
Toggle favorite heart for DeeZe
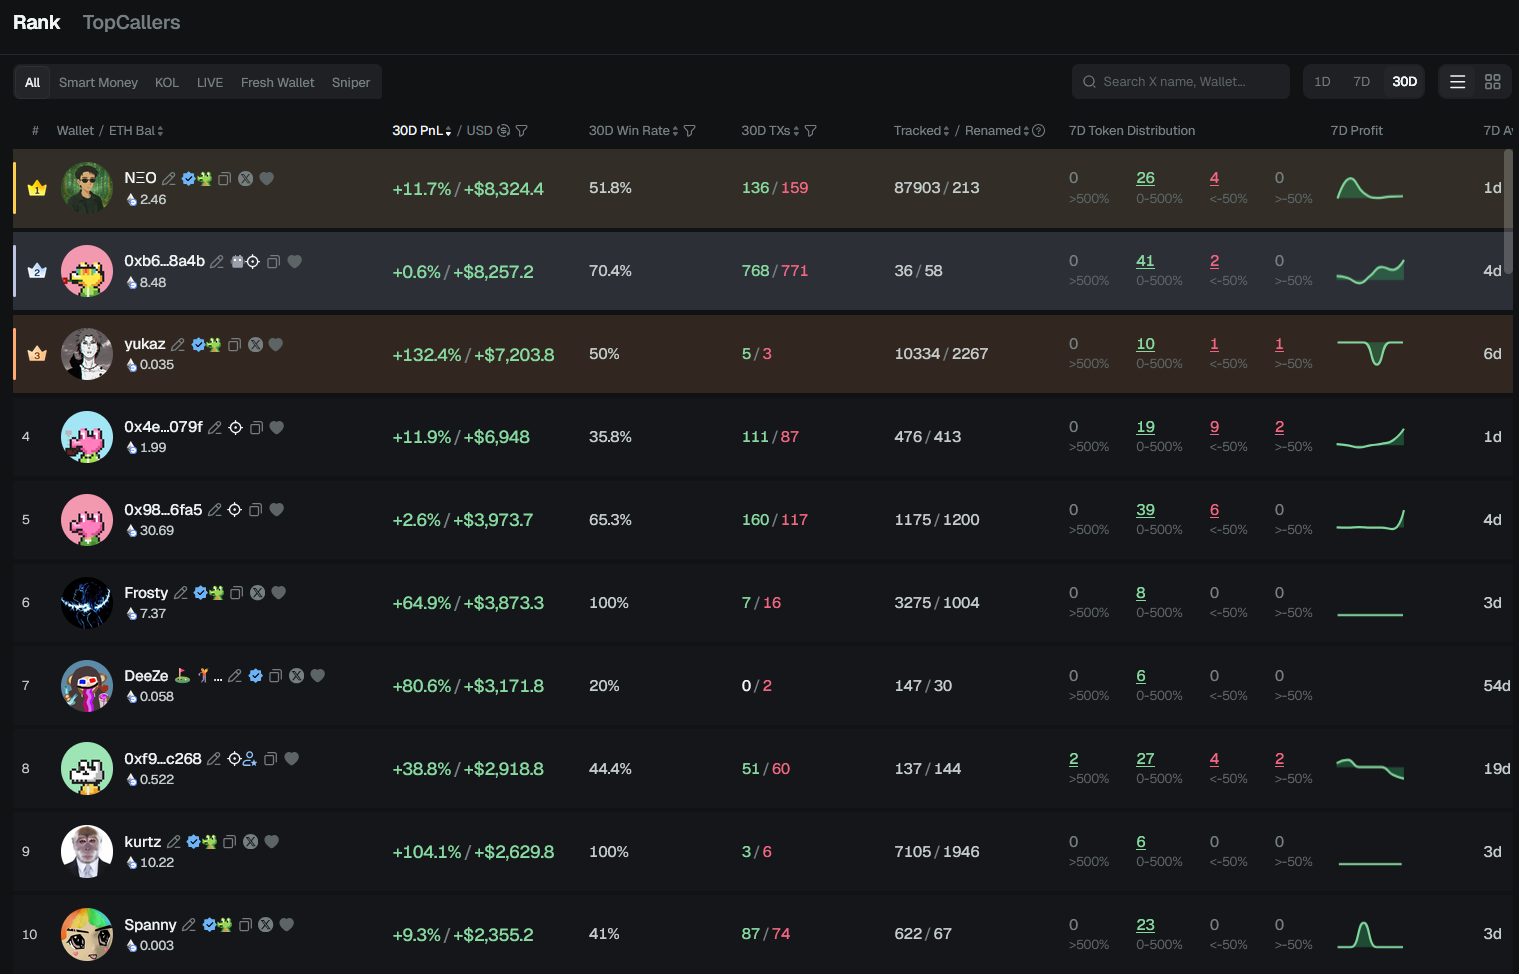click(x=318, y=676)
